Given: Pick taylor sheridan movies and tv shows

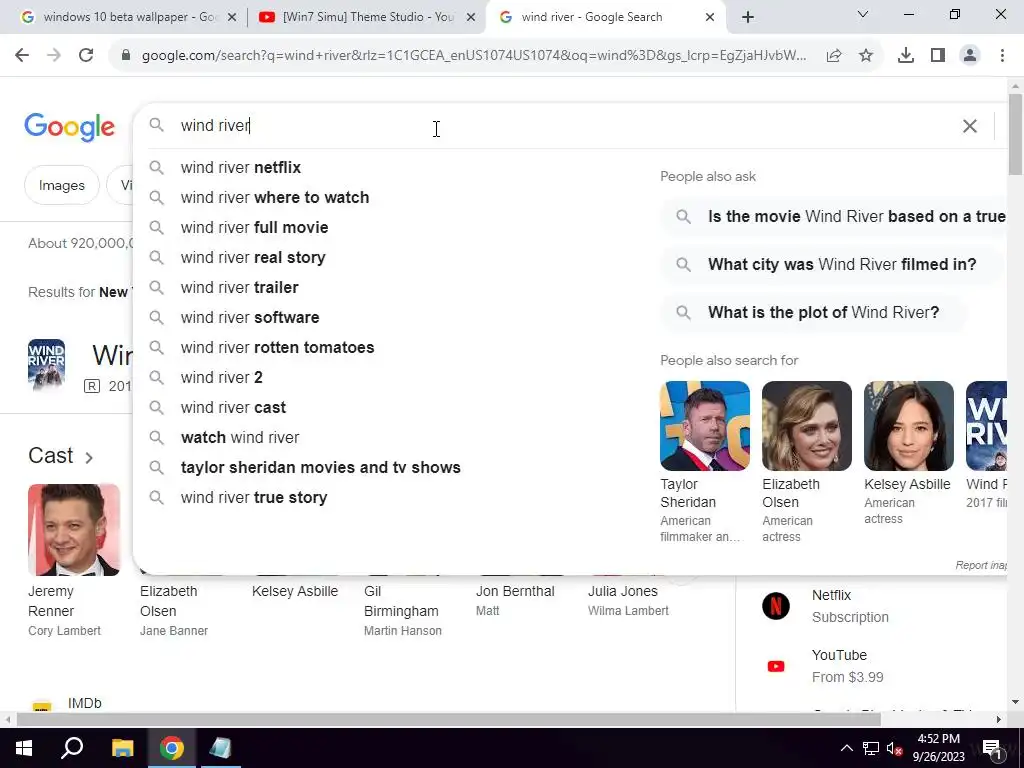Looking at the screenshot, I should point(321,468).
